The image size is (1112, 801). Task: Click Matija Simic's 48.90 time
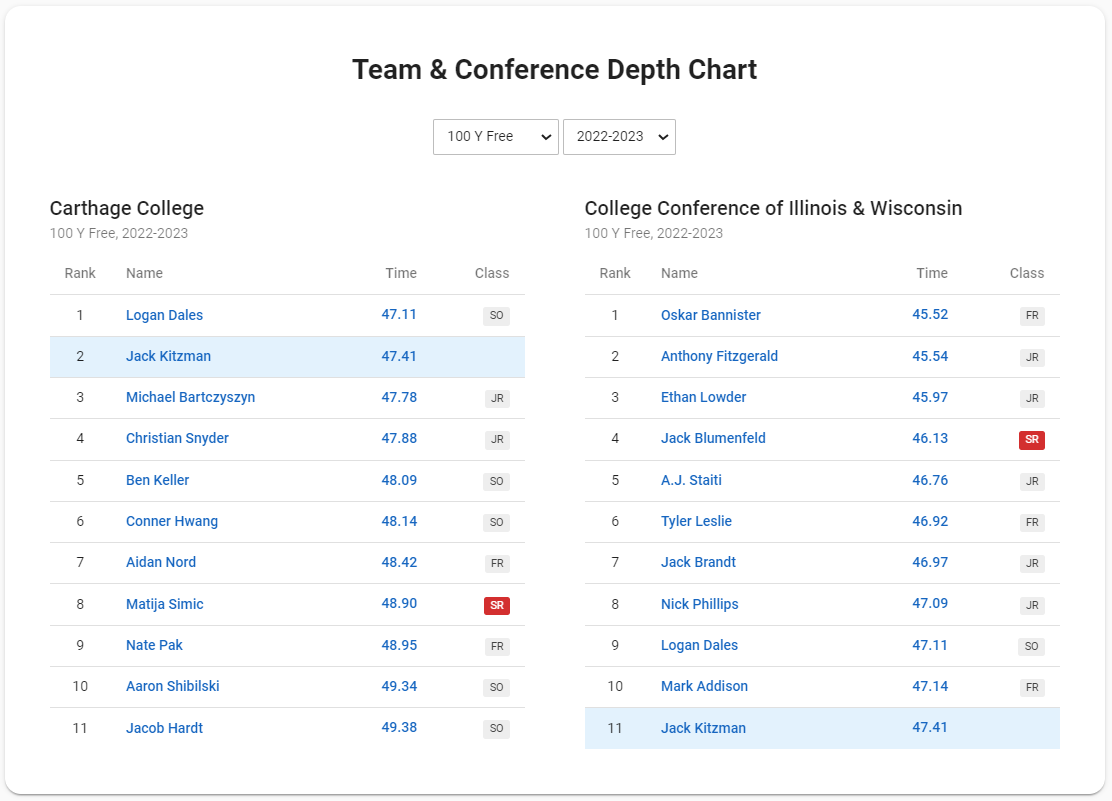point(399,604)
